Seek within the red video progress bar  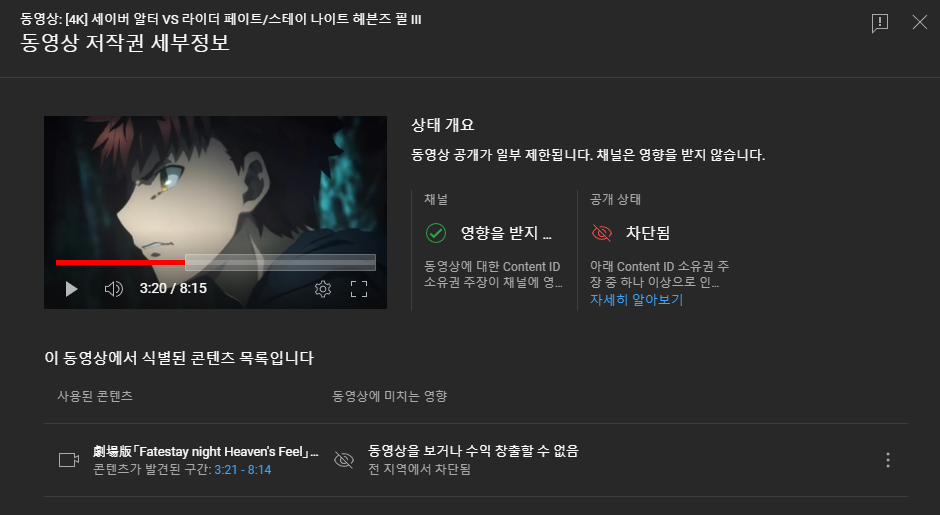coord(120,262)
